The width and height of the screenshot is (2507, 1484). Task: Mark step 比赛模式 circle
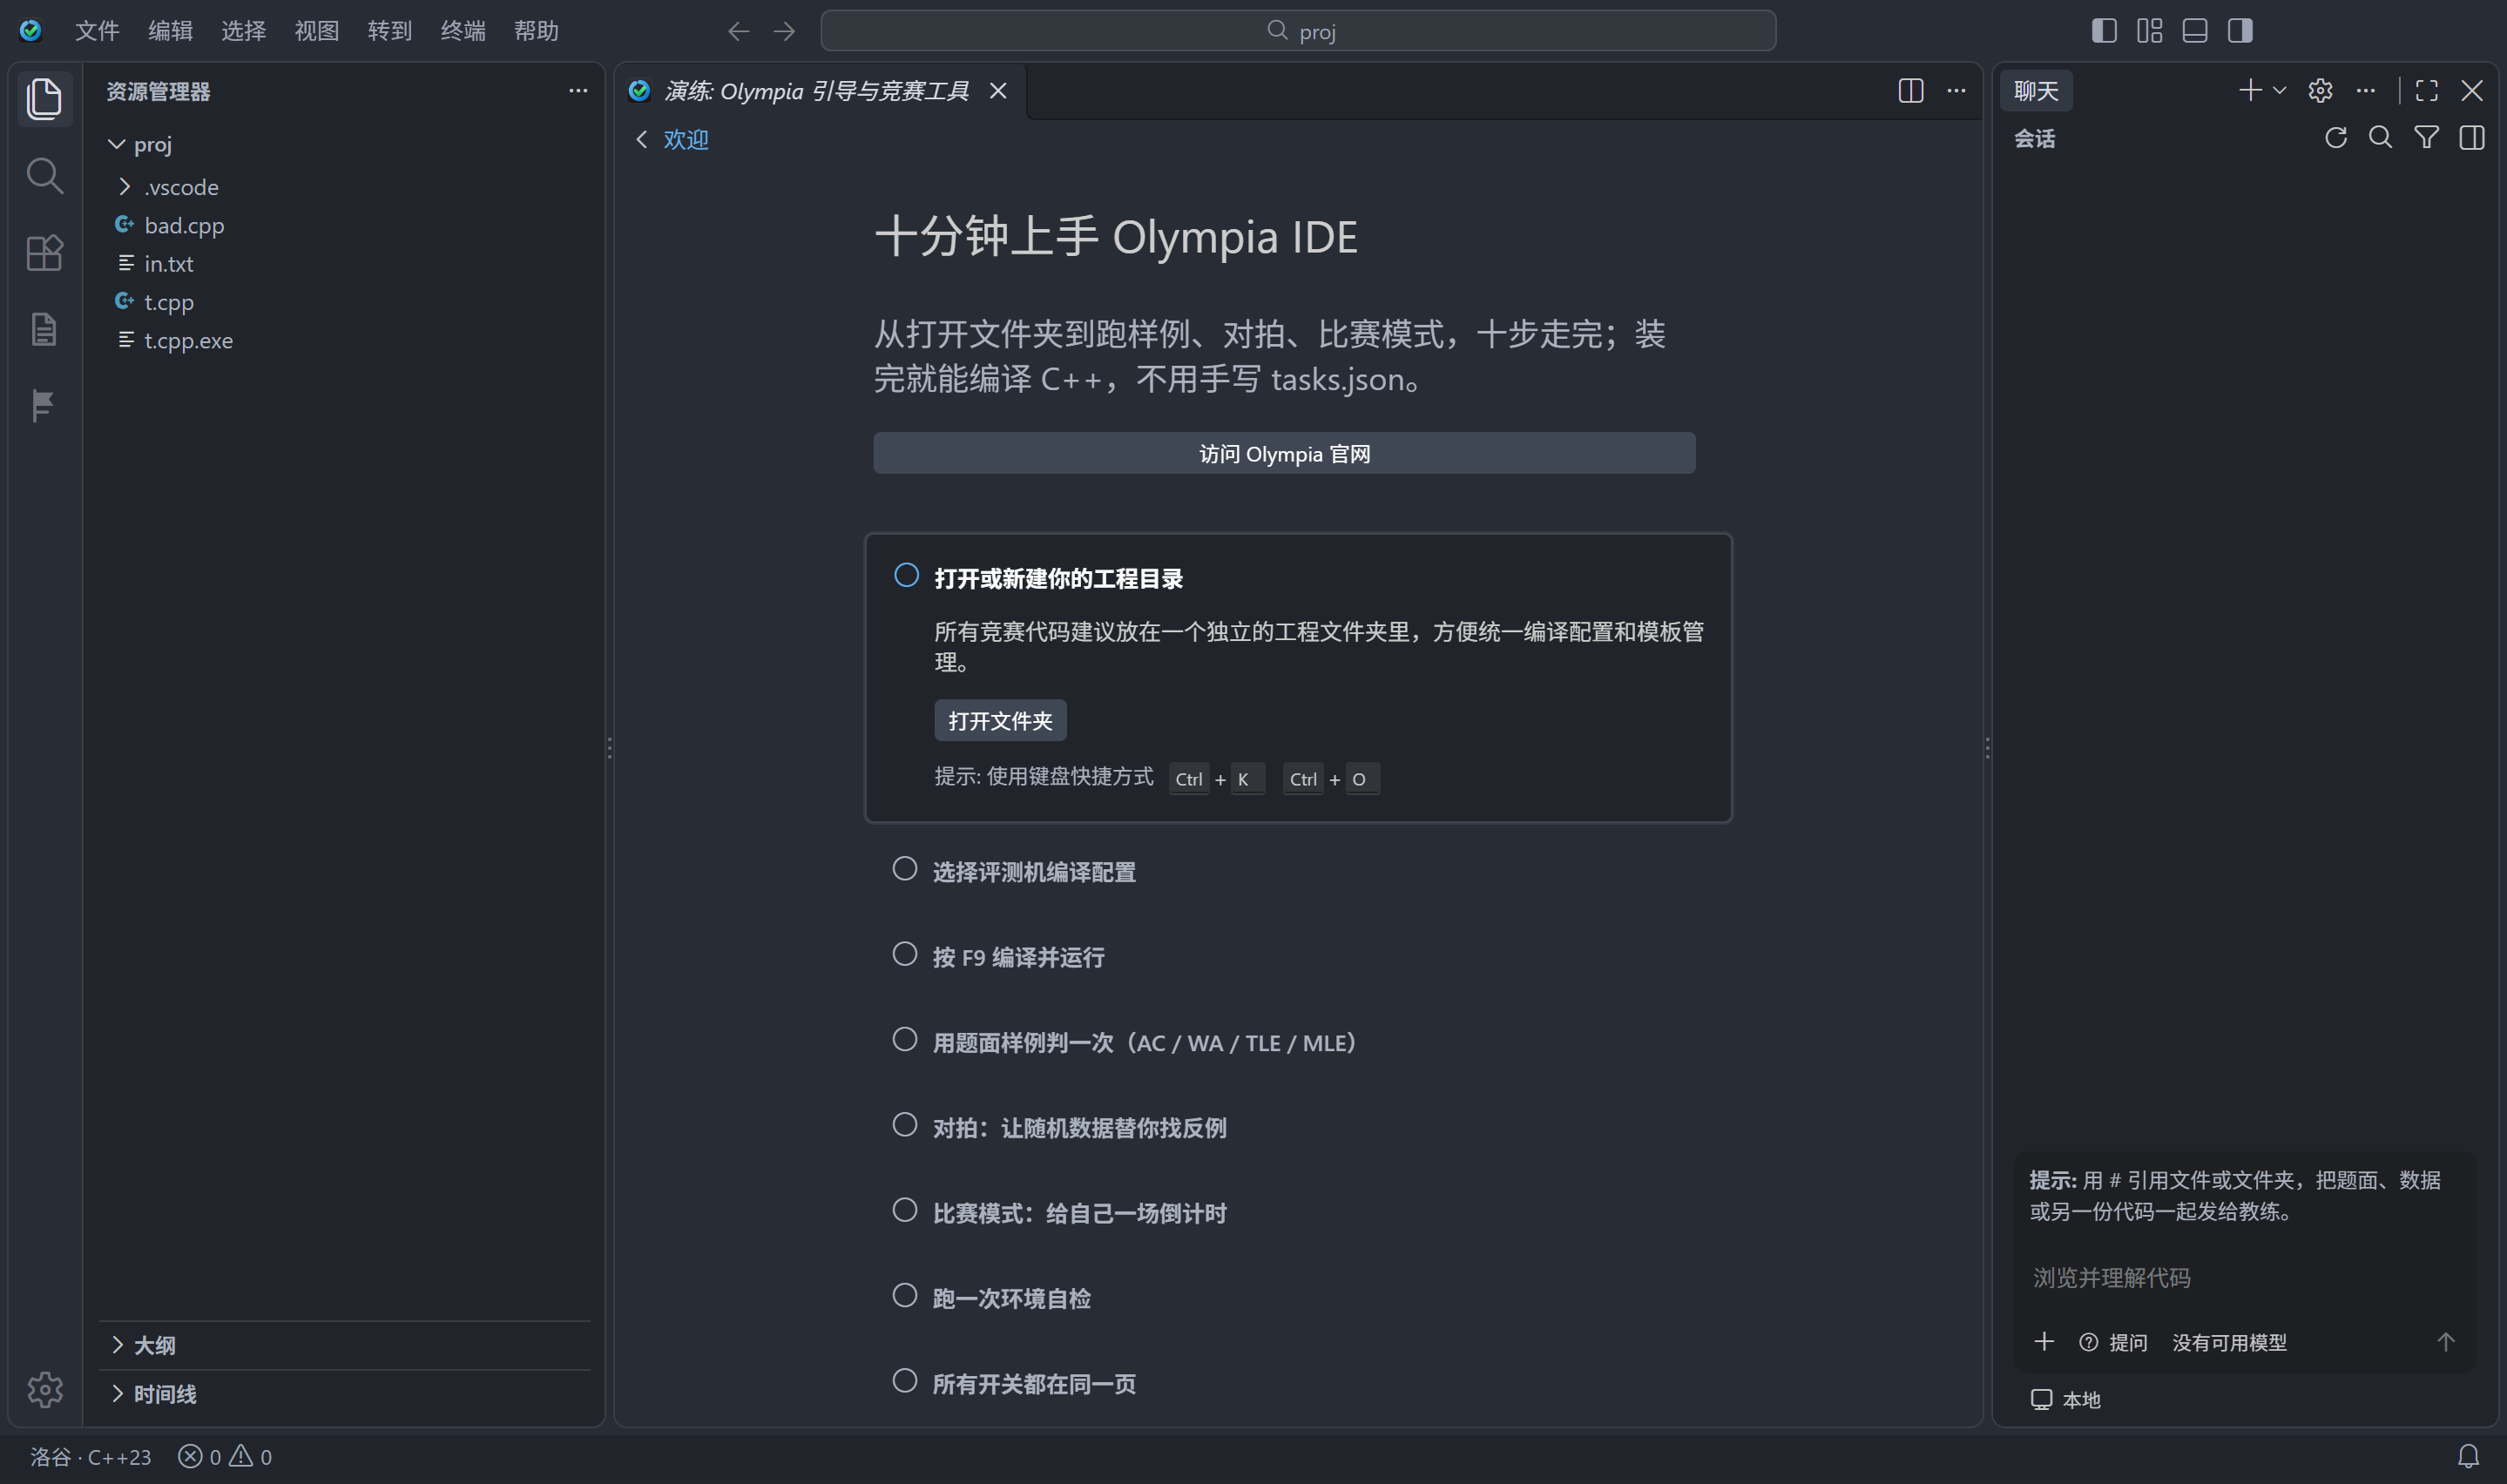click(905, 1210)
